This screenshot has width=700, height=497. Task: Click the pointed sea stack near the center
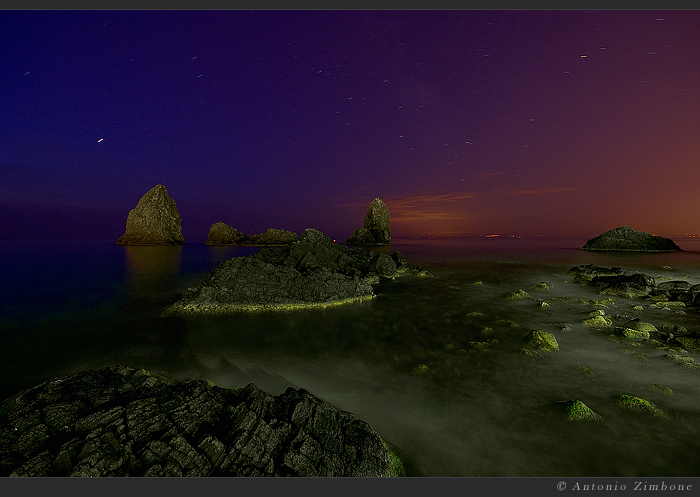pyautogui.click(x=374, y=223)
